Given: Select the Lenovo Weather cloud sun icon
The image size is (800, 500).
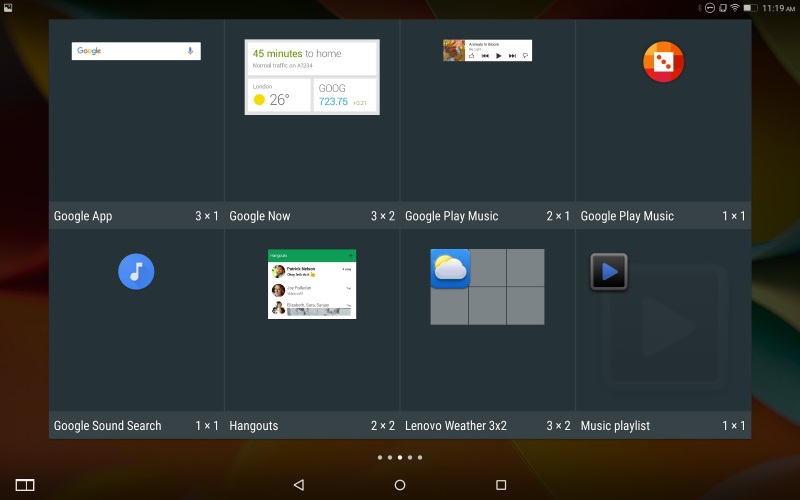Looking at the screenshot, I should pos(450,268).
